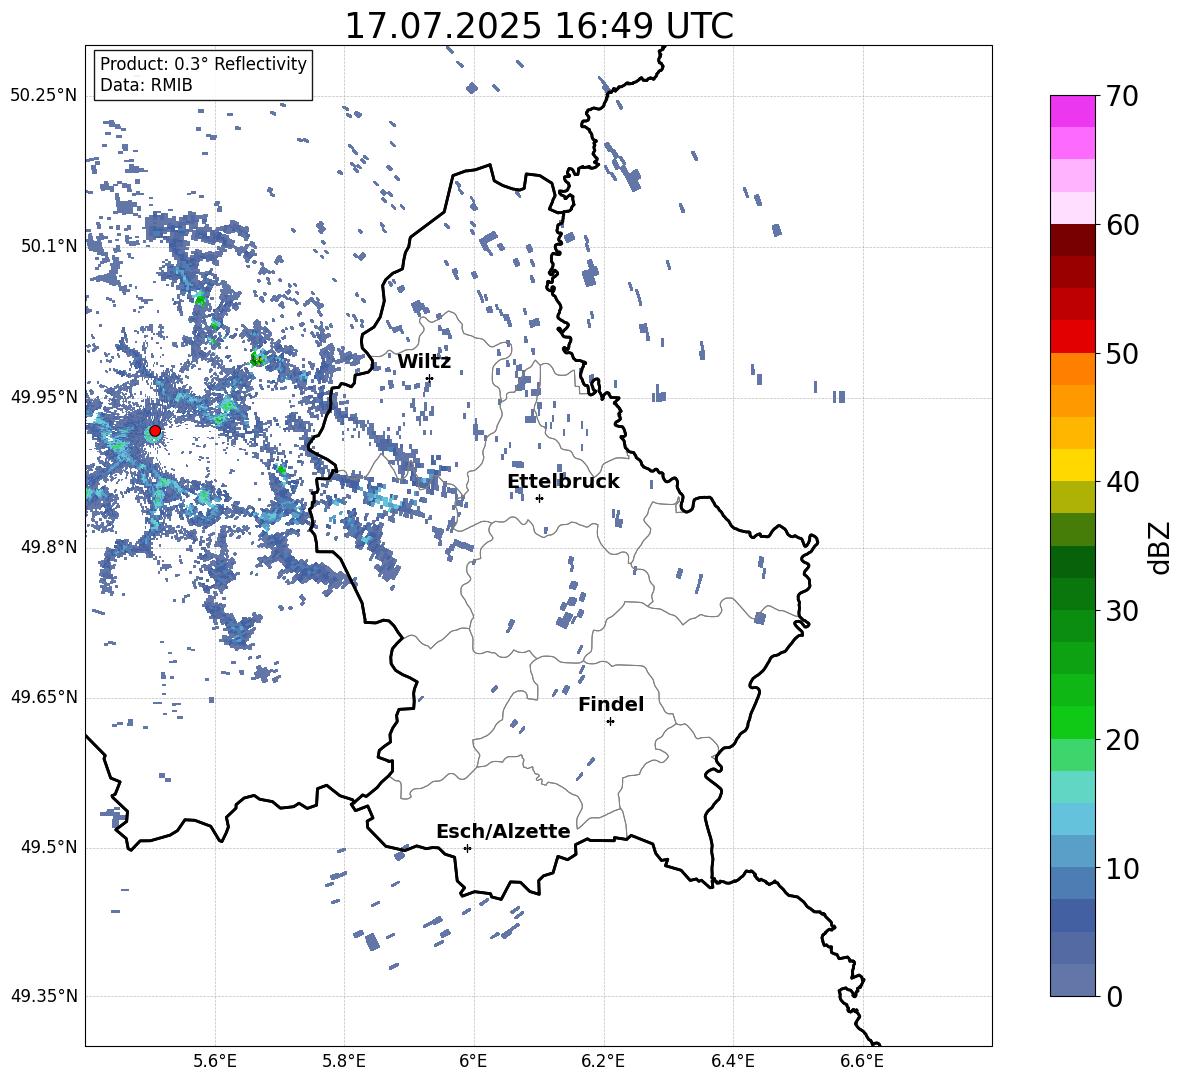Click the 70 colorbar tick label

(x=1122, y=96)
